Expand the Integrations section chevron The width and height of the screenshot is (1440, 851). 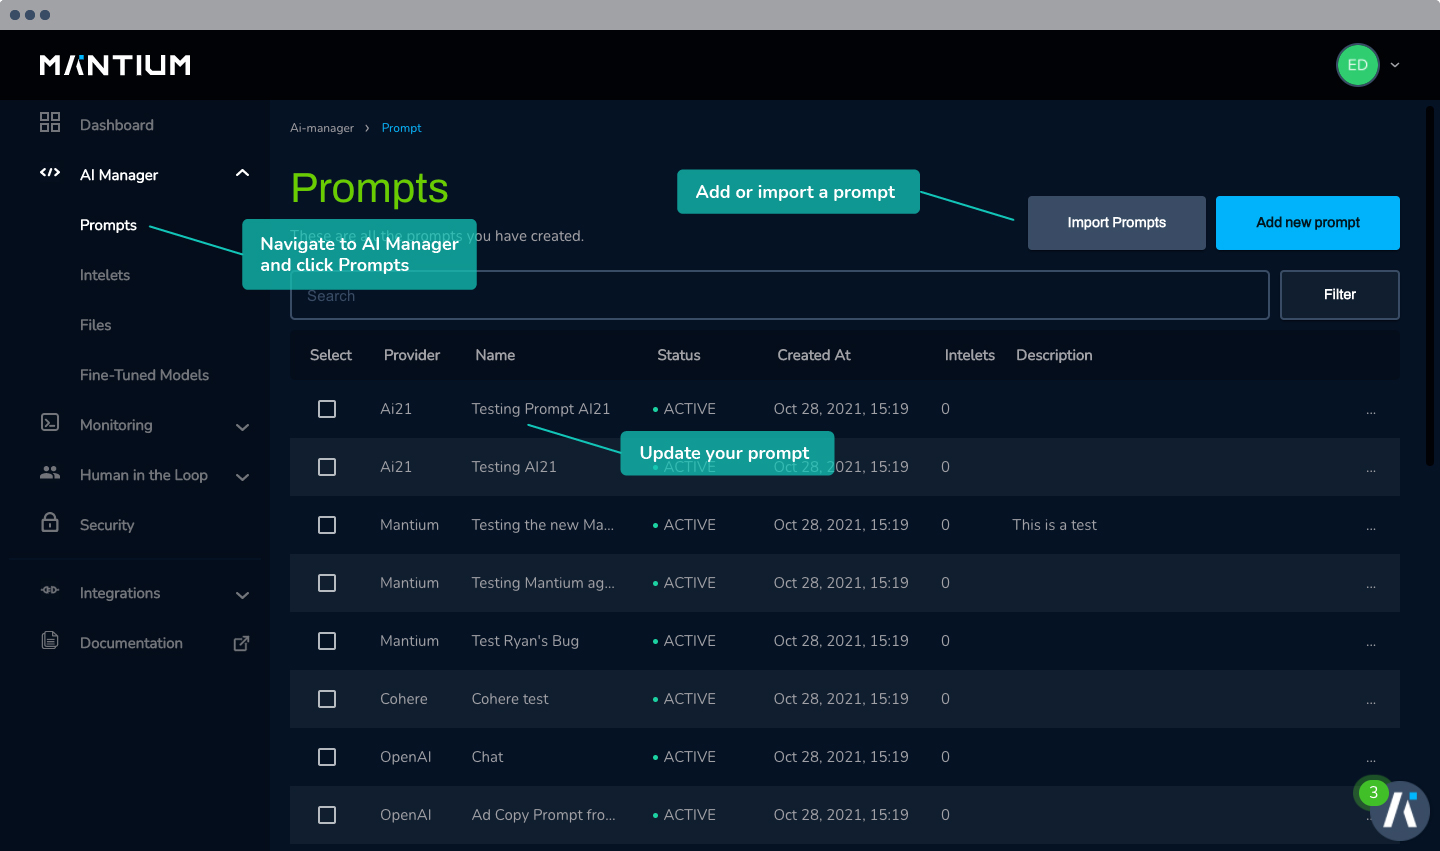[242, 595]
